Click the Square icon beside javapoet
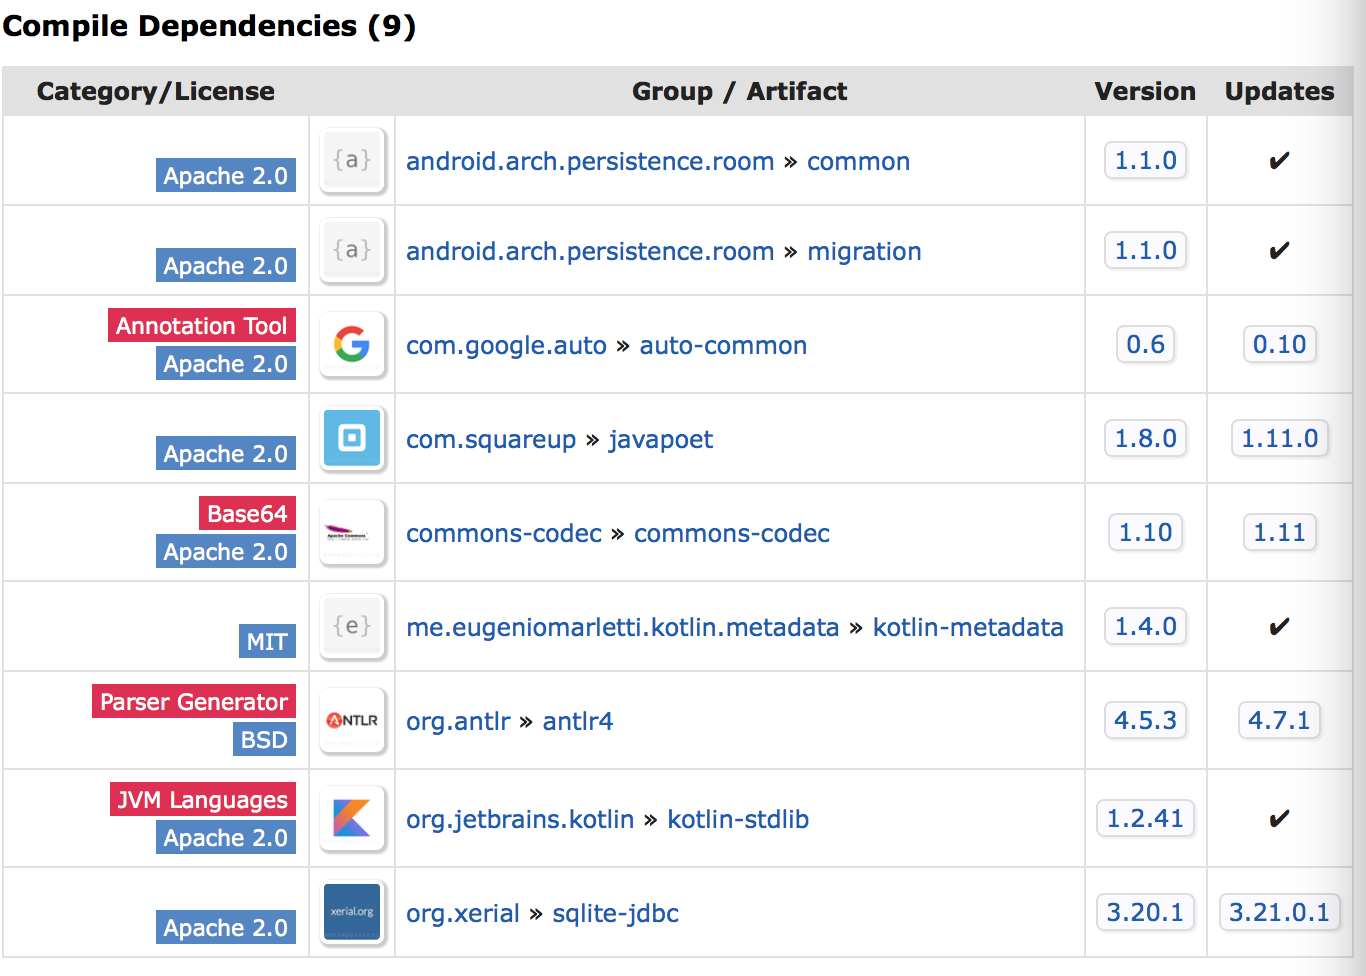Image resolution: width=1366 pixels, height=976 pixels. coord(352,439)
